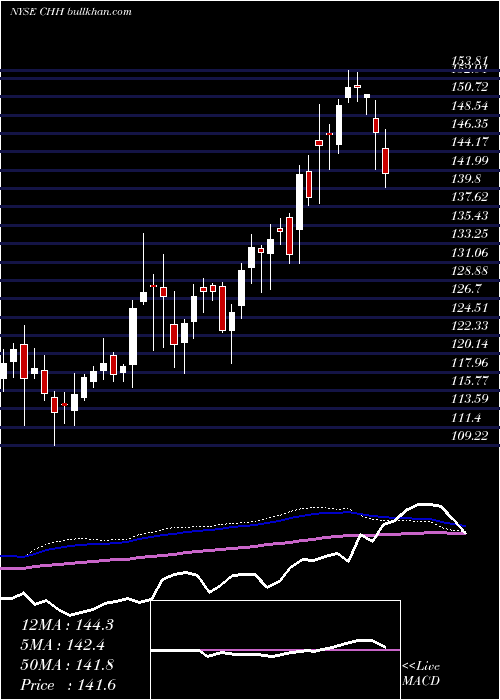The width and height of the screenshot is (500, 700).
Task: Select the 131.06 price axis label
Action: point(470,252)
